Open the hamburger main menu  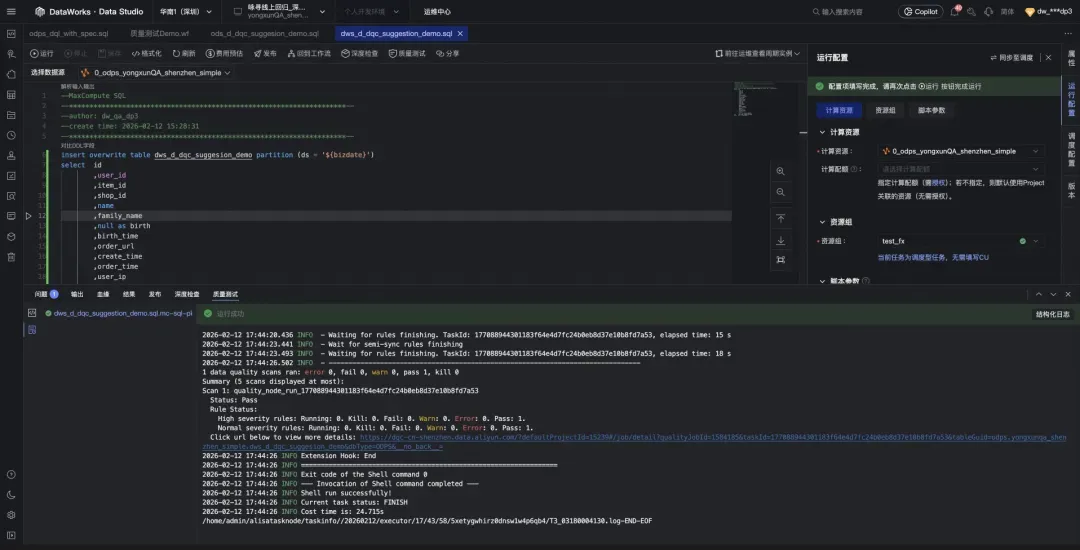11,12
